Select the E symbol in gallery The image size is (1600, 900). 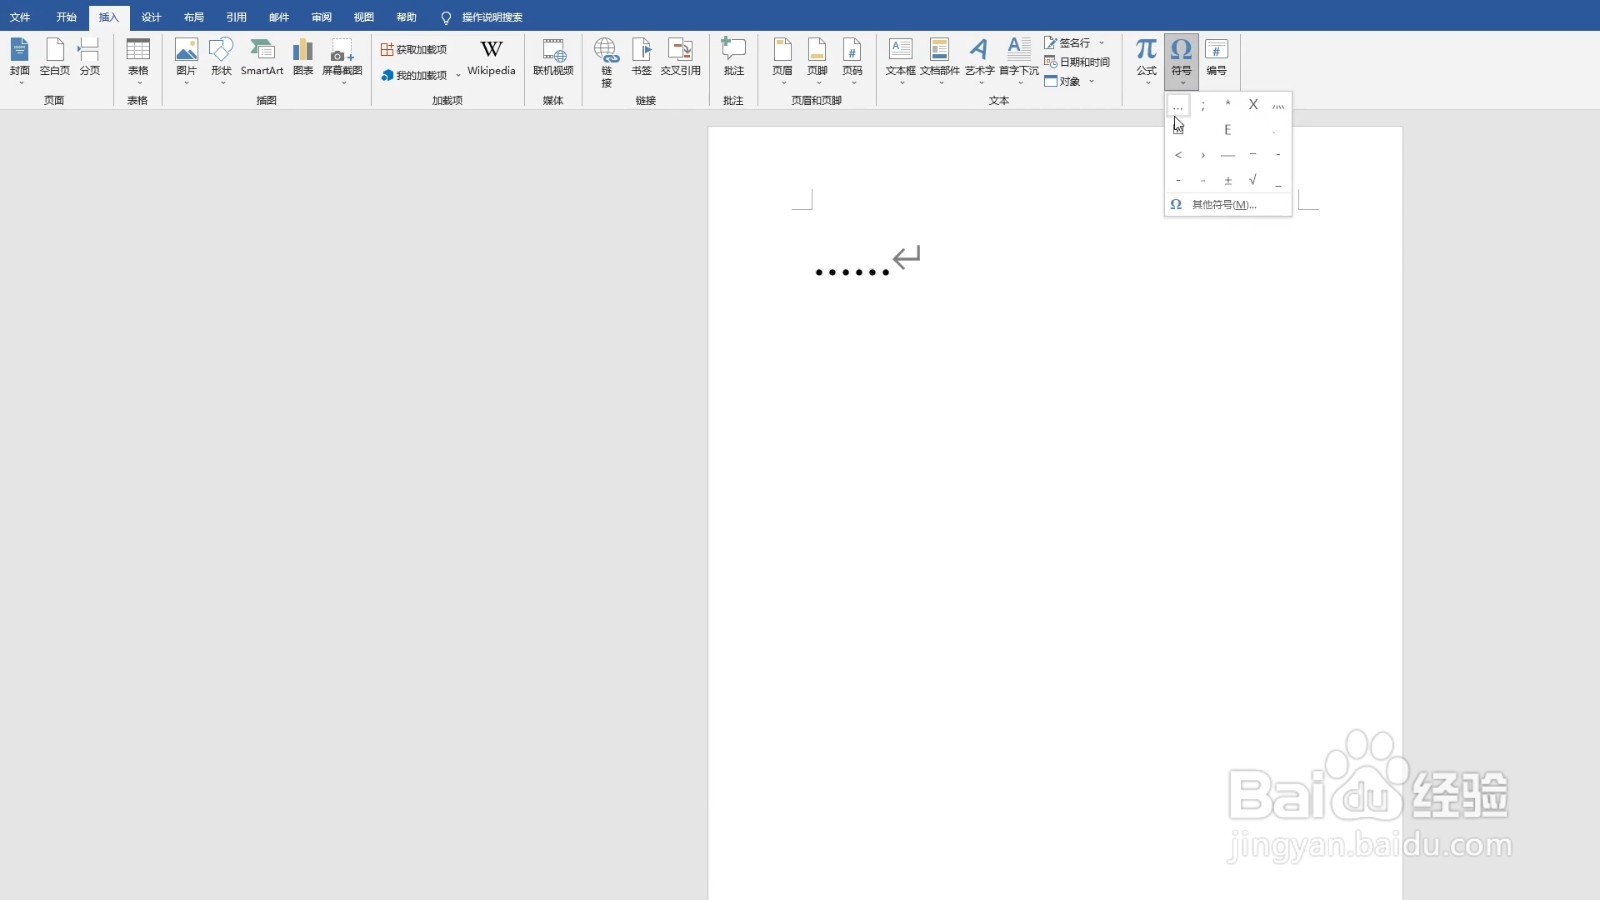click(1228, 130)
